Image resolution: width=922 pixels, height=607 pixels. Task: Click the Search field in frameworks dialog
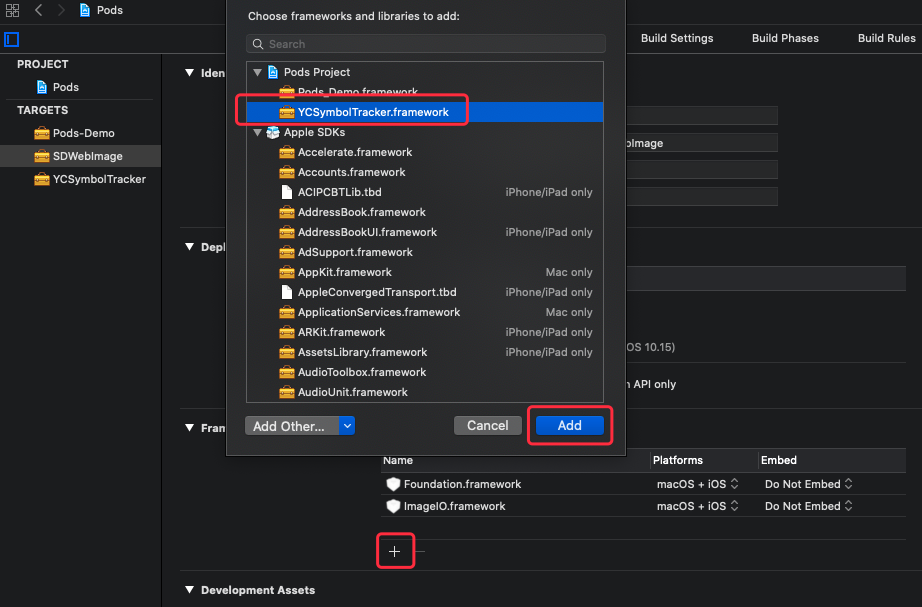click(426, 44)
